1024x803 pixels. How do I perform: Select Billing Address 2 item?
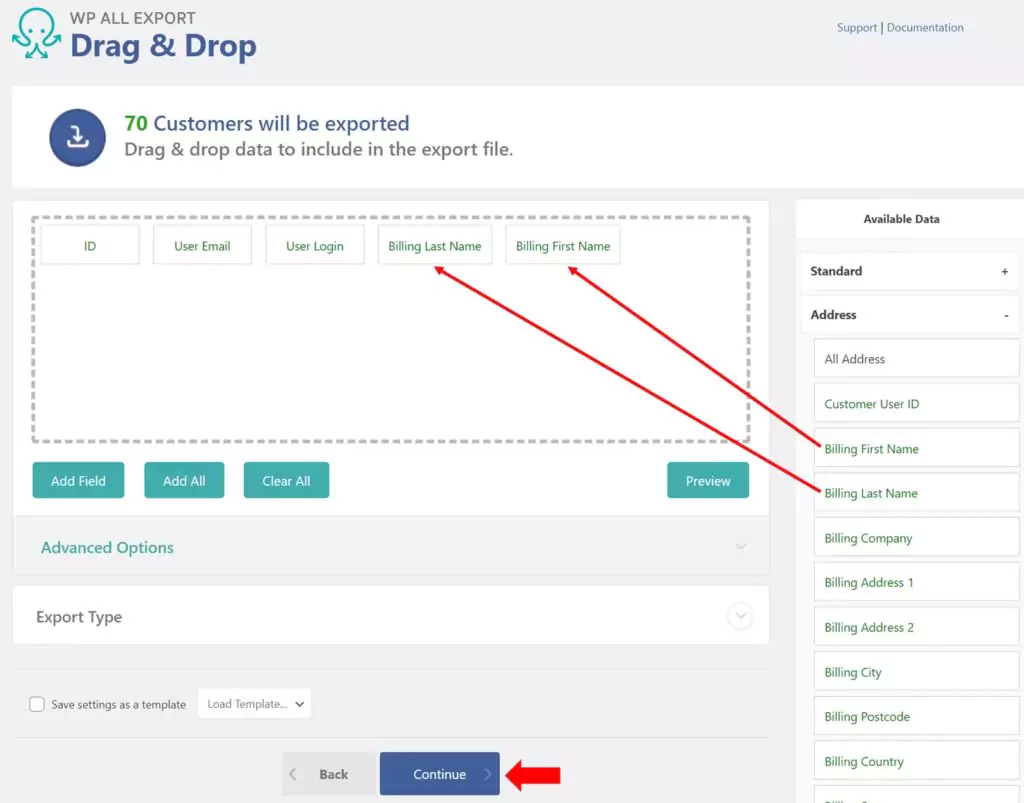click(916, 627)
